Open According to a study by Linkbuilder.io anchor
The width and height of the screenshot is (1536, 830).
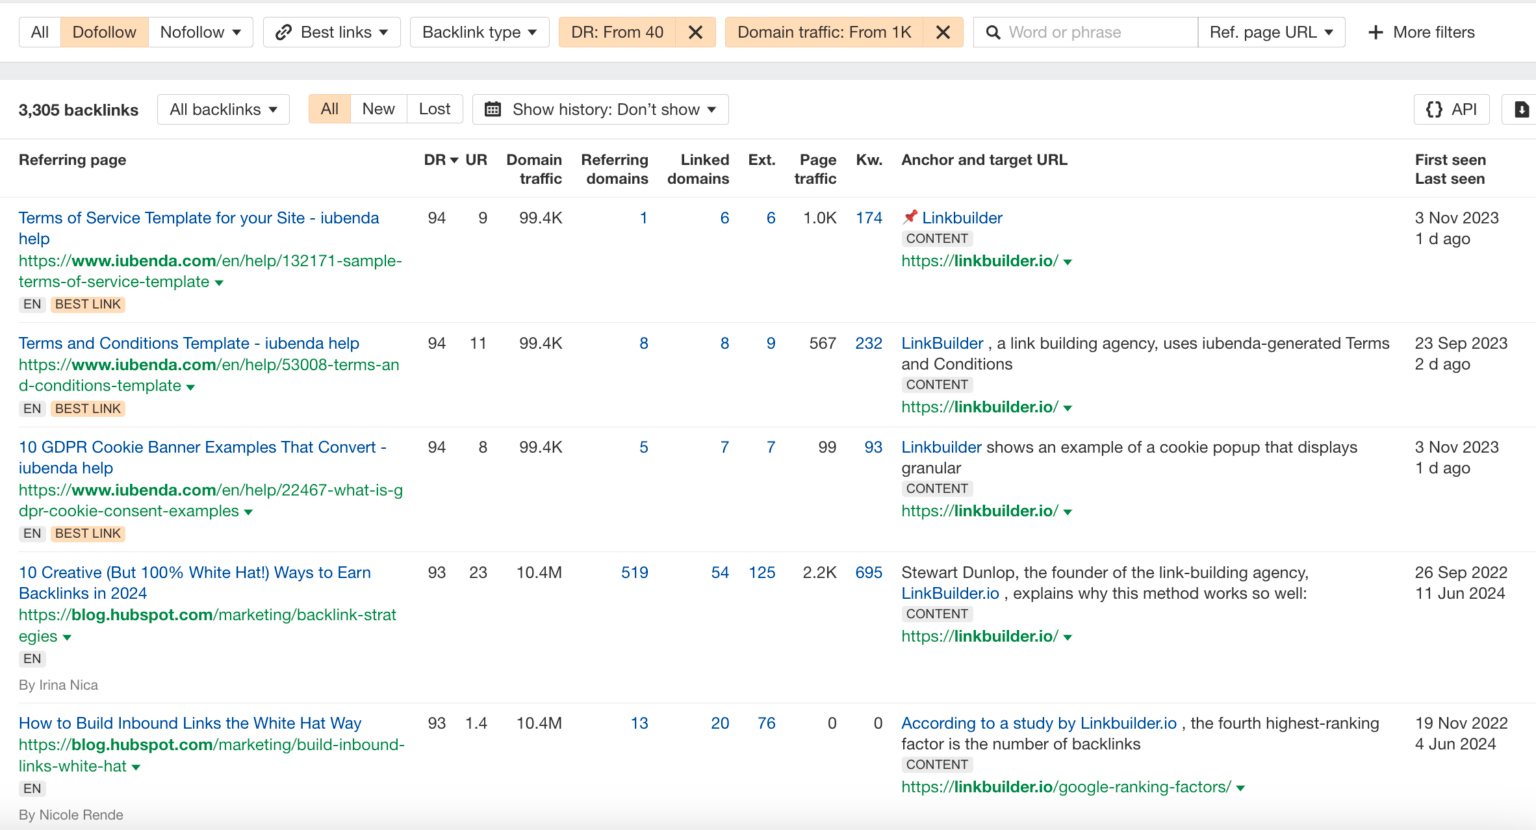[x=1039, y=723]
